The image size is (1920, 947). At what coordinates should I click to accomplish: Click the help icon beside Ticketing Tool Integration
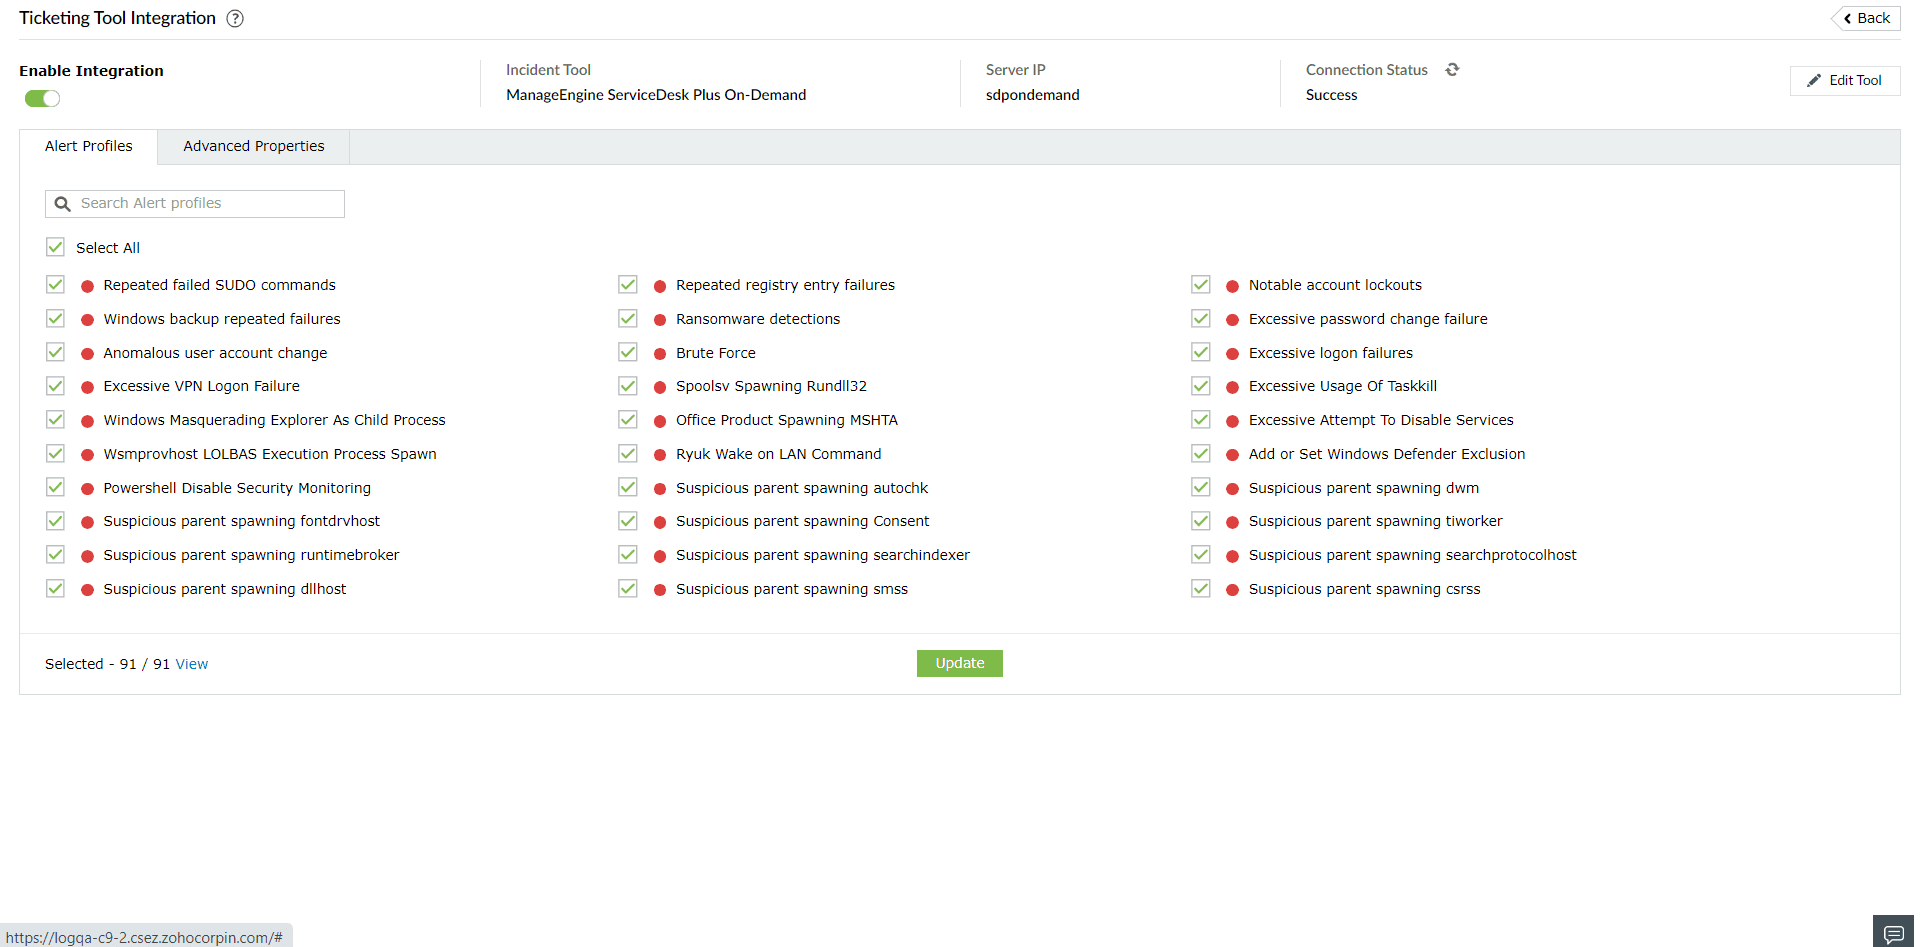pyautogui.click(x=235, y=18)
